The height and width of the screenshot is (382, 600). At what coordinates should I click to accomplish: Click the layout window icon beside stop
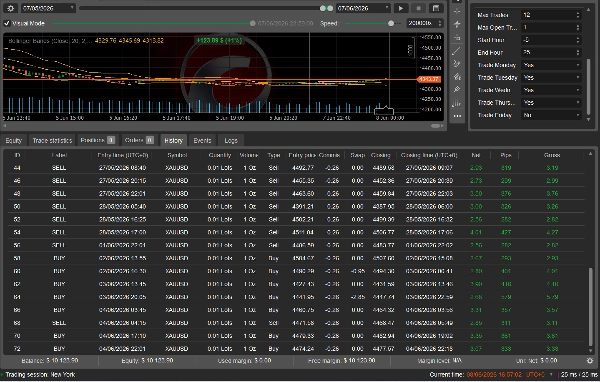(436, 8)
